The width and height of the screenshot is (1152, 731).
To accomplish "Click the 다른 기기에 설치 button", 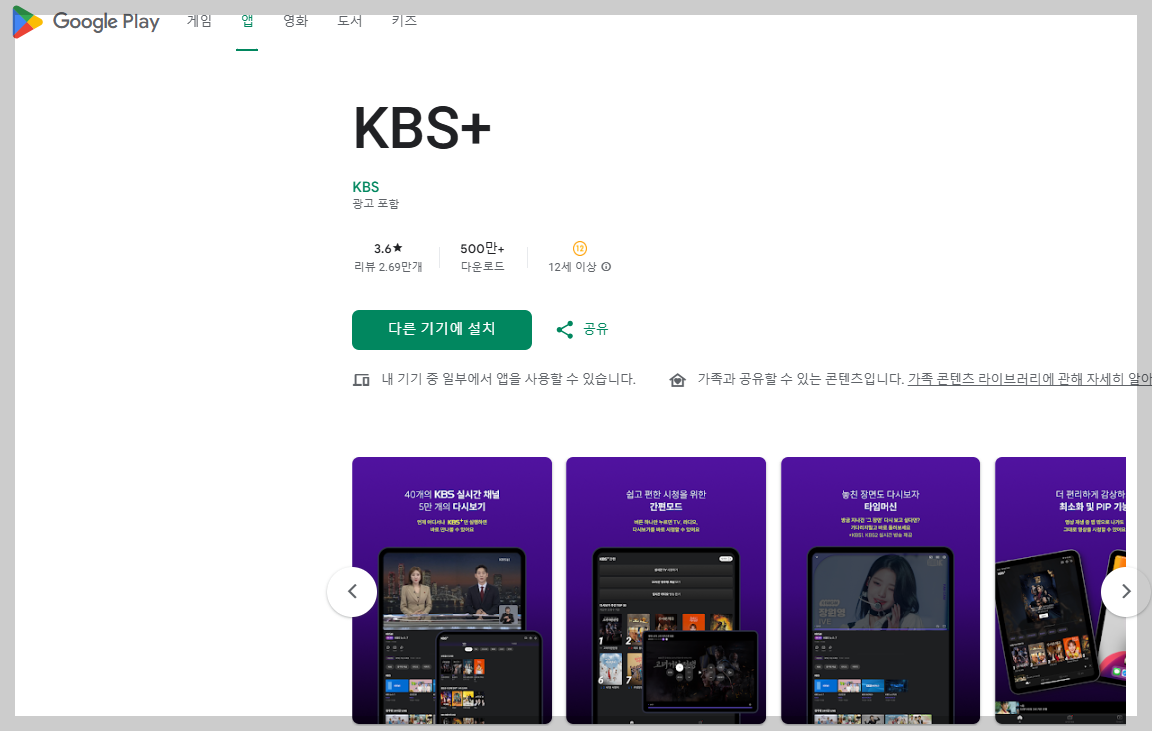I will [x=442, y=329].
